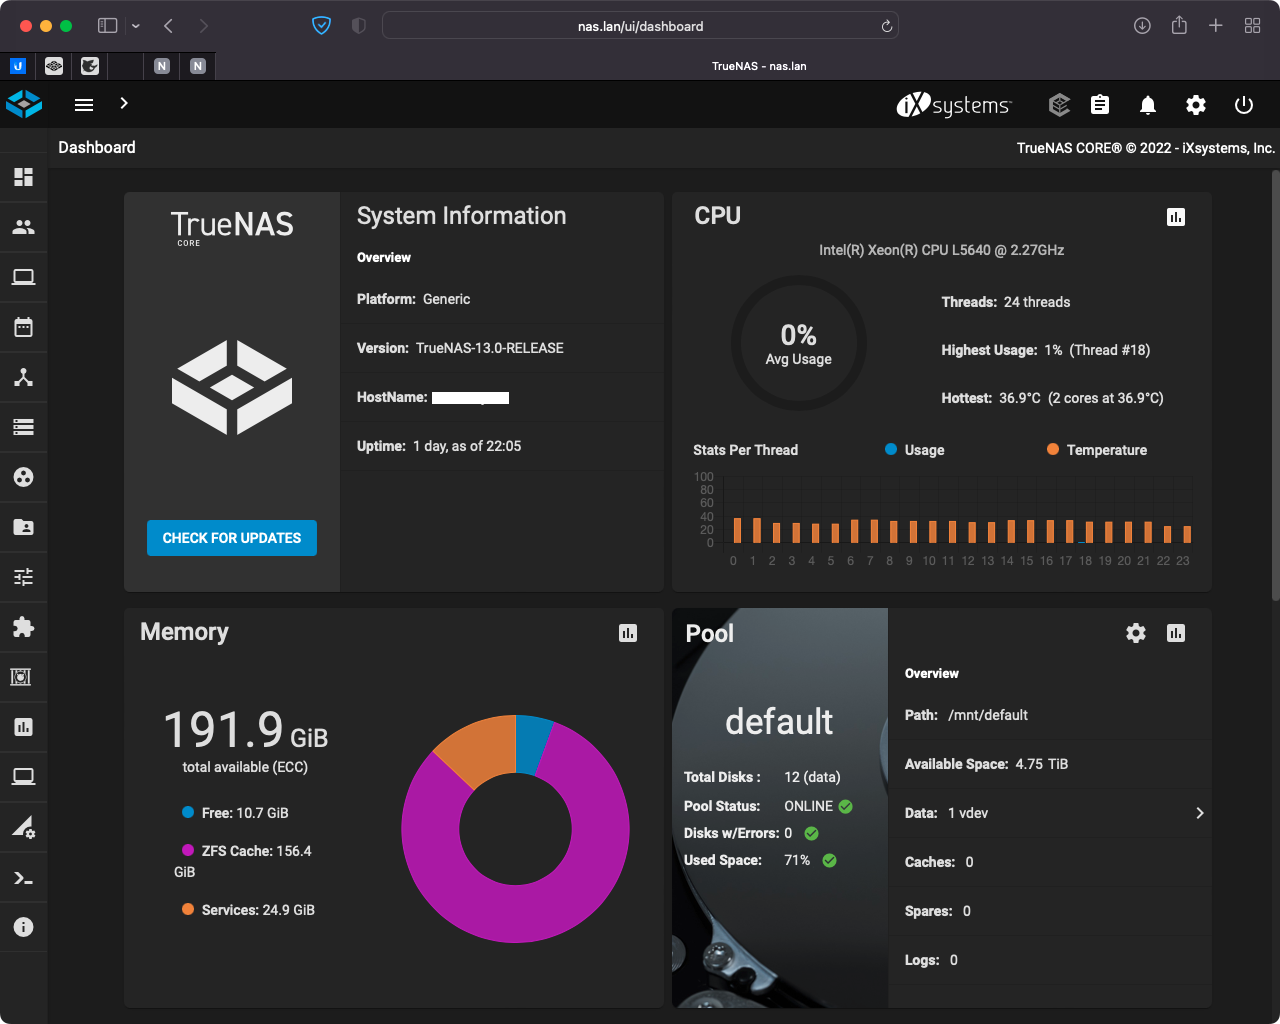Click the Intel Xeon CPU model text
The height and width of the screenshot is (1024, 1280).
click(942, 250)
